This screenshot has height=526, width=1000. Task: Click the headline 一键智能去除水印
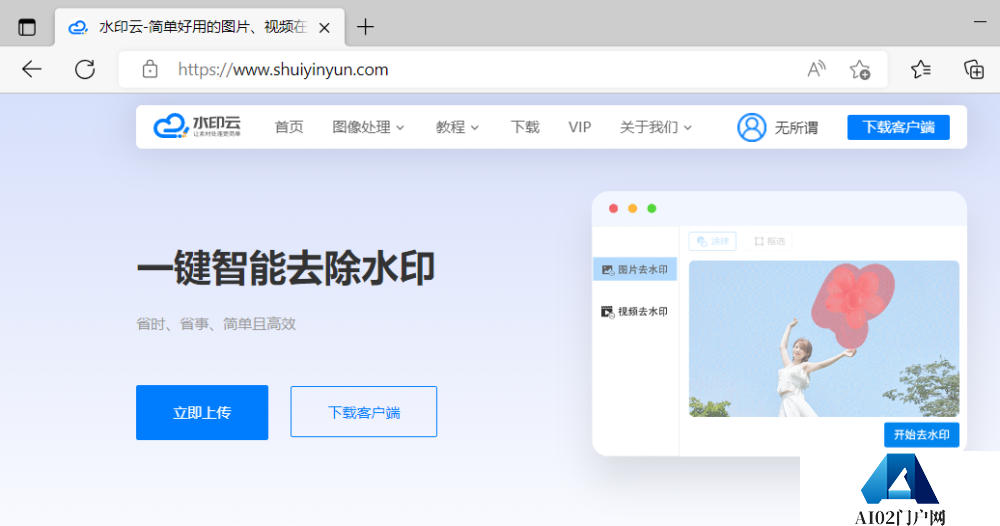(286, 268)
